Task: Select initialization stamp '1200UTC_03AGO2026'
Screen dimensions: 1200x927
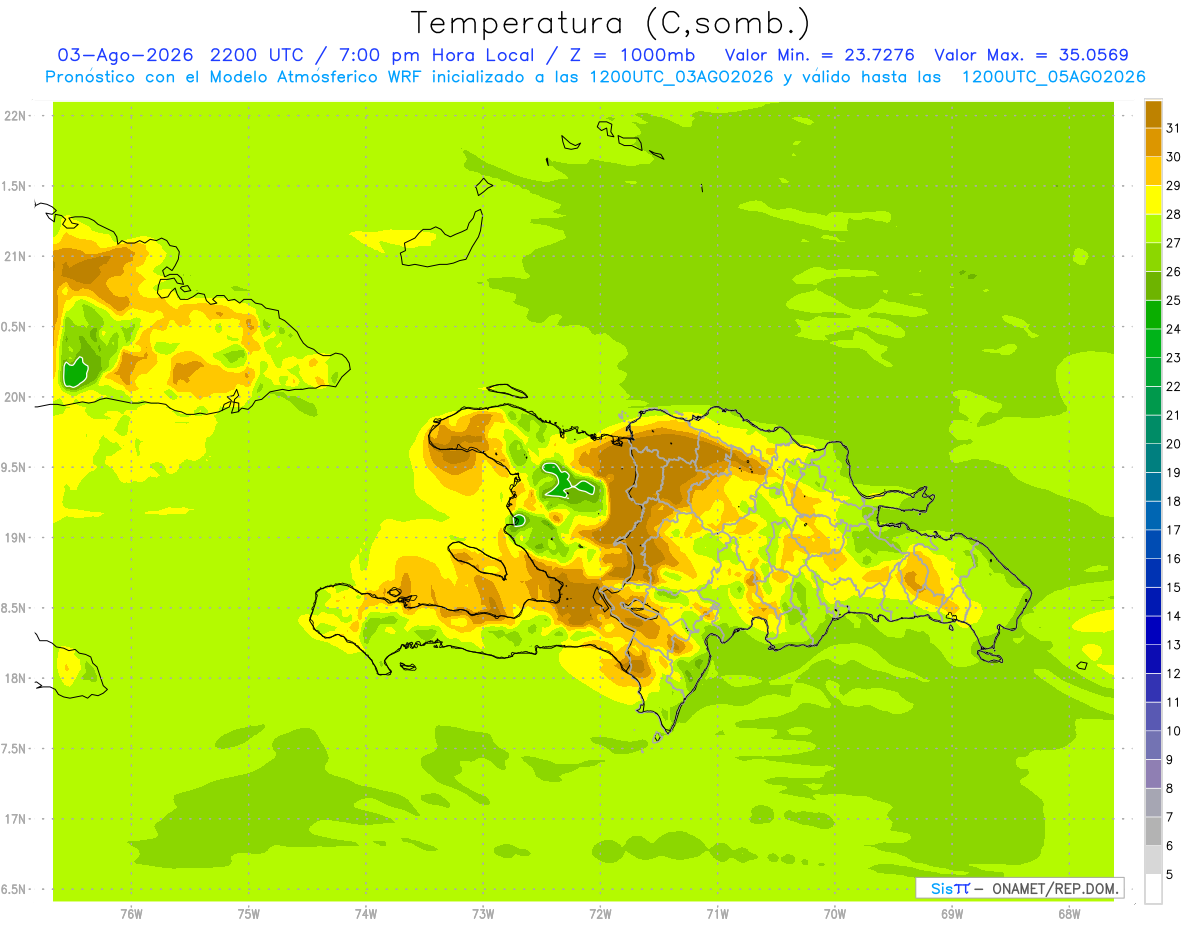Action: 682,77
